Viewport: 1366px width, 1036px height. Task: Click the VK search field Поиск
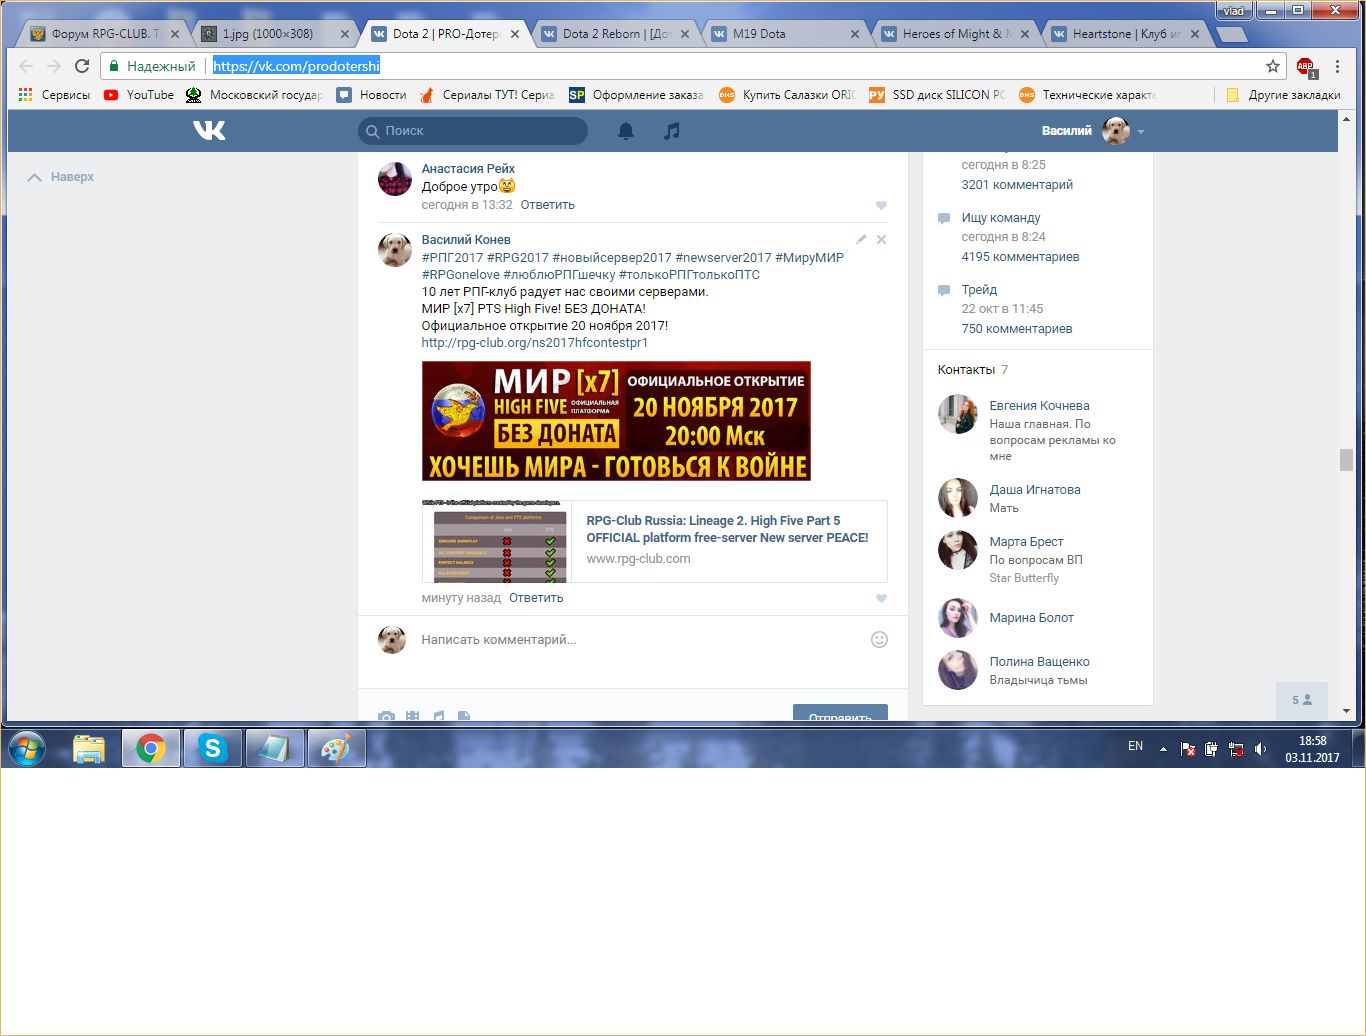[x=473, y=131]
